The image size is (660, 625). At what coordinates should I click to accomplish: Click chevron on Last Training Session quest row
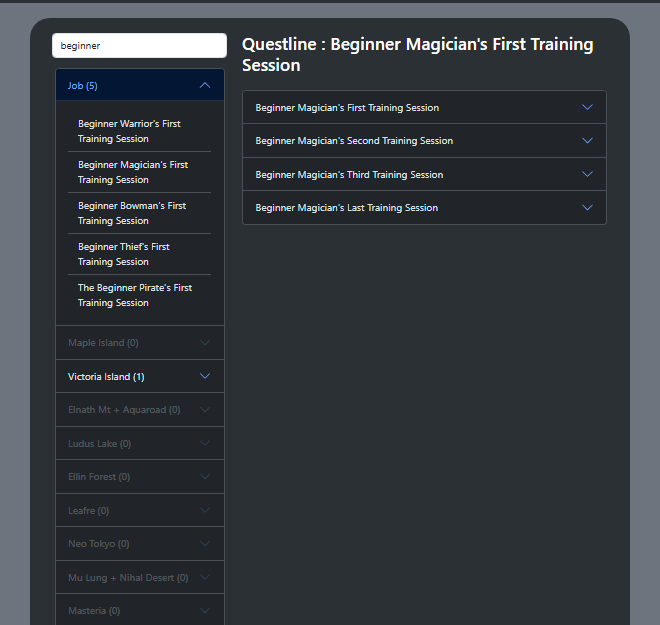tap(587, 207)
